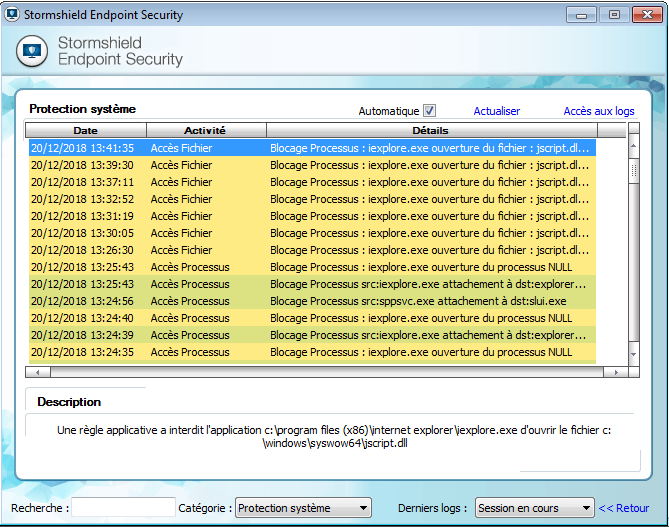This screenshot has height=527, width=669.
Task: Open the Catégorie dropdown Protection système
Action: pyautogui.click(x=303, y=508)
